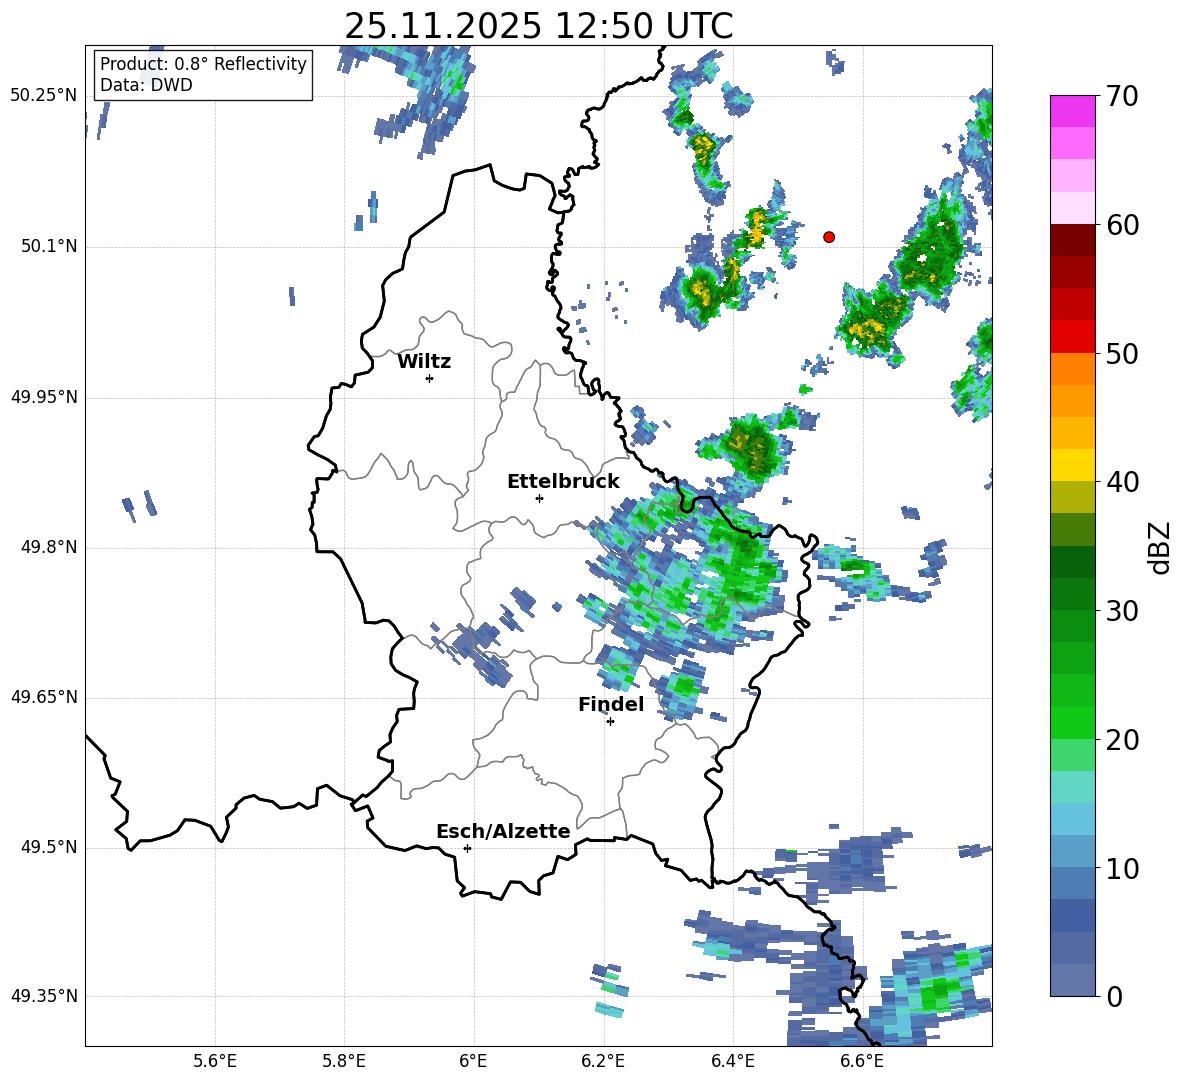The width and height of the screenshot is (1184, 1081).
Task: Click the colorbar tick value 10
Action: point(1122,868)
